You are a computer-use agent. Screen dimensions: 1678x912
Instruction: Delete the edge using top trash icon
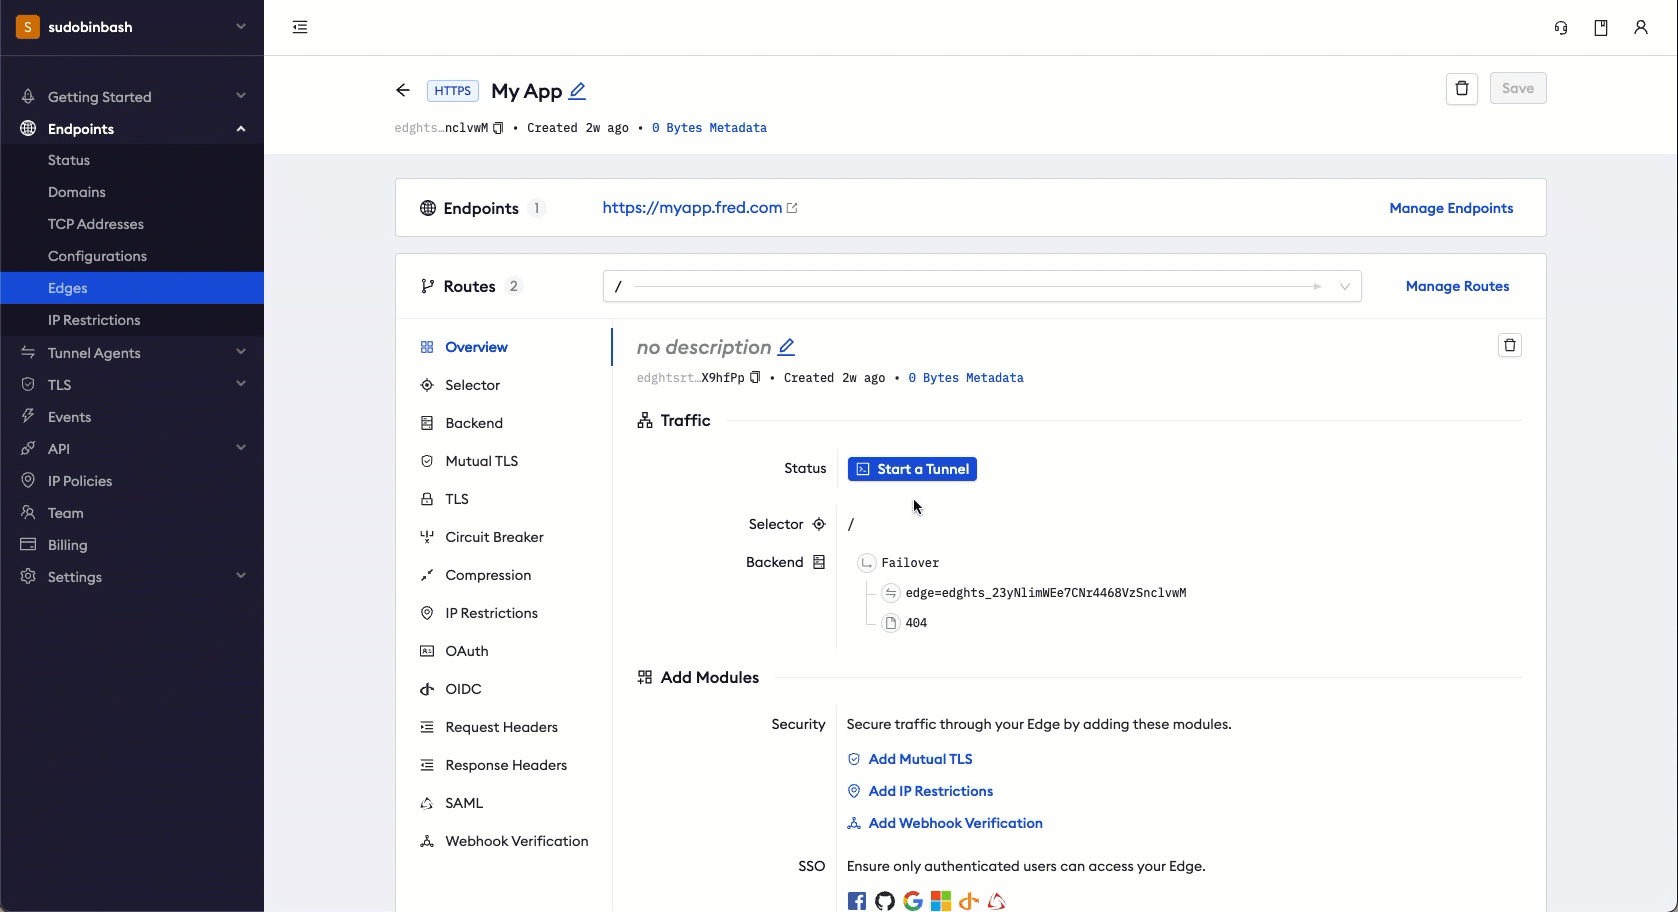coord(1461,89)
